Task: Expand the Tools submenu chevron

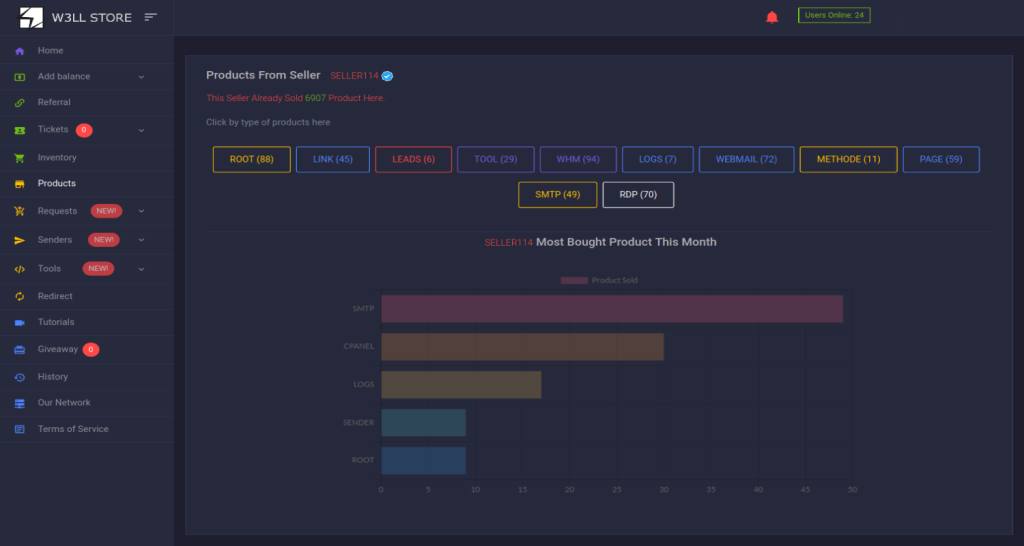Action: [141, 269]
